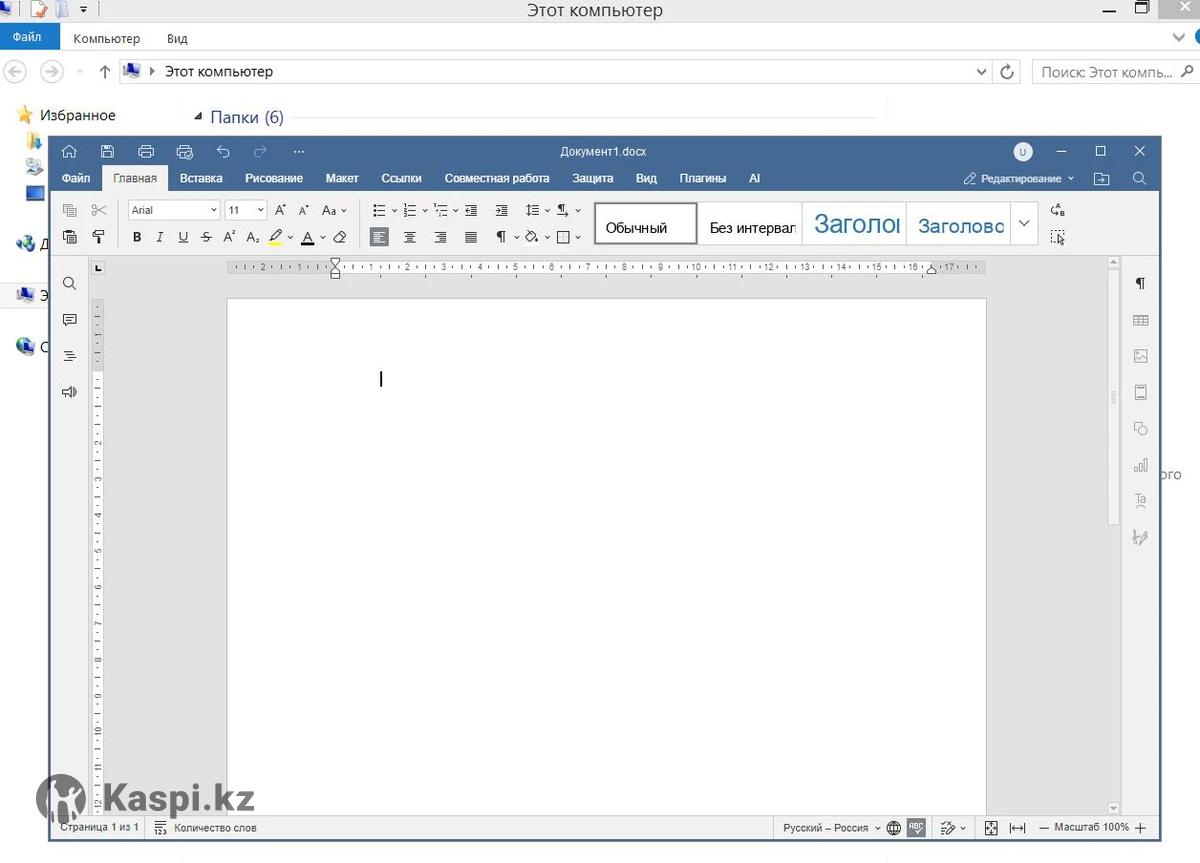The width and height of the screenshot is (1200, 863).
Task: Click the Copy style paint roller icon
Action: pyautogui.click(x=98, y=237)
